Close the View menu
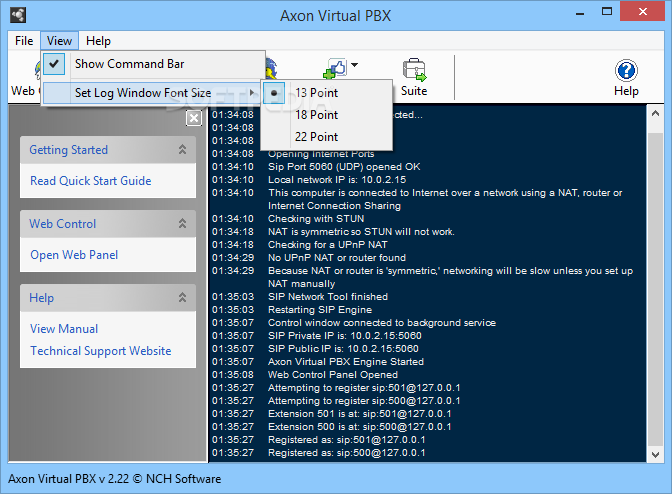672x494 pixels. point(59,41)
